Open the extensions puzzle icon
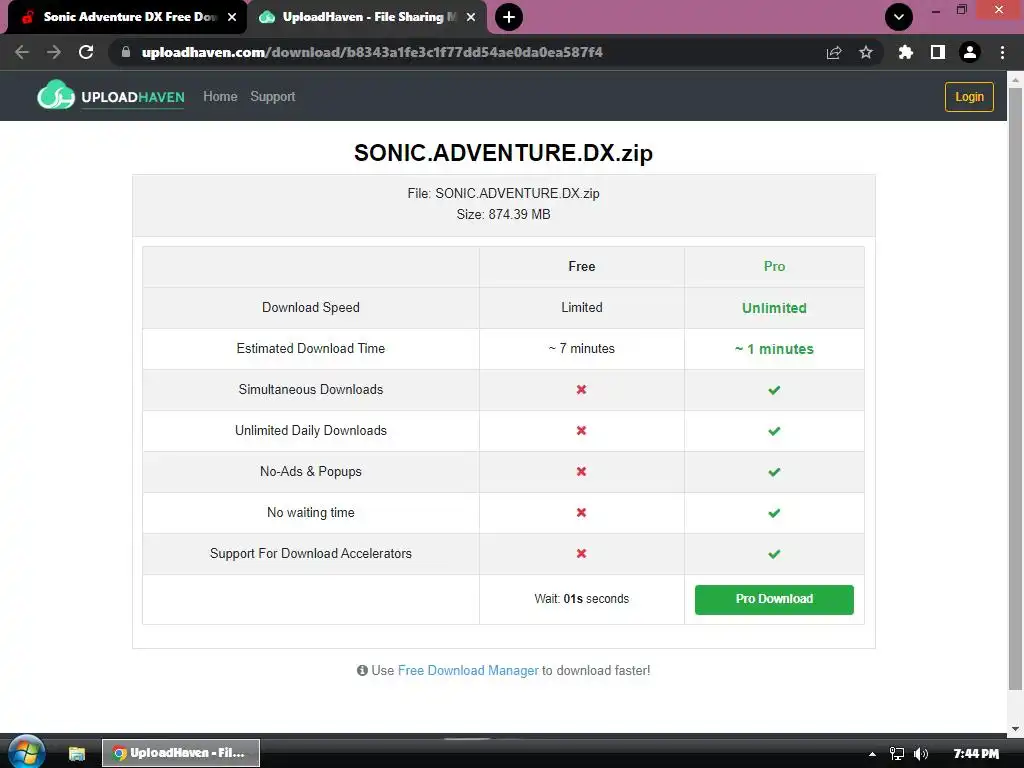 [x=906, y=52]
